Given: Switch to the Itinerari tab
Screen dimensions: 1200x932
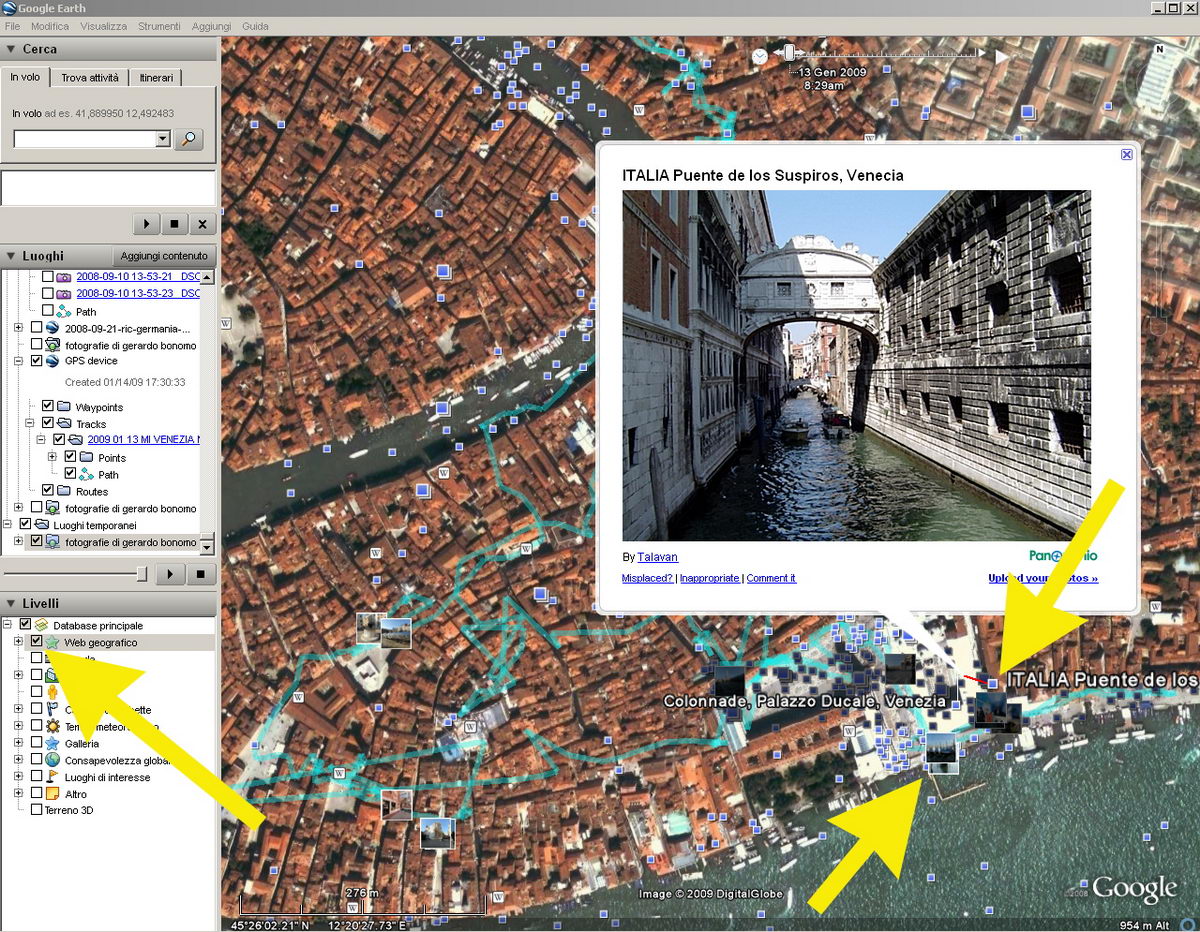Looking at the screenshot, I should [156, 77].
